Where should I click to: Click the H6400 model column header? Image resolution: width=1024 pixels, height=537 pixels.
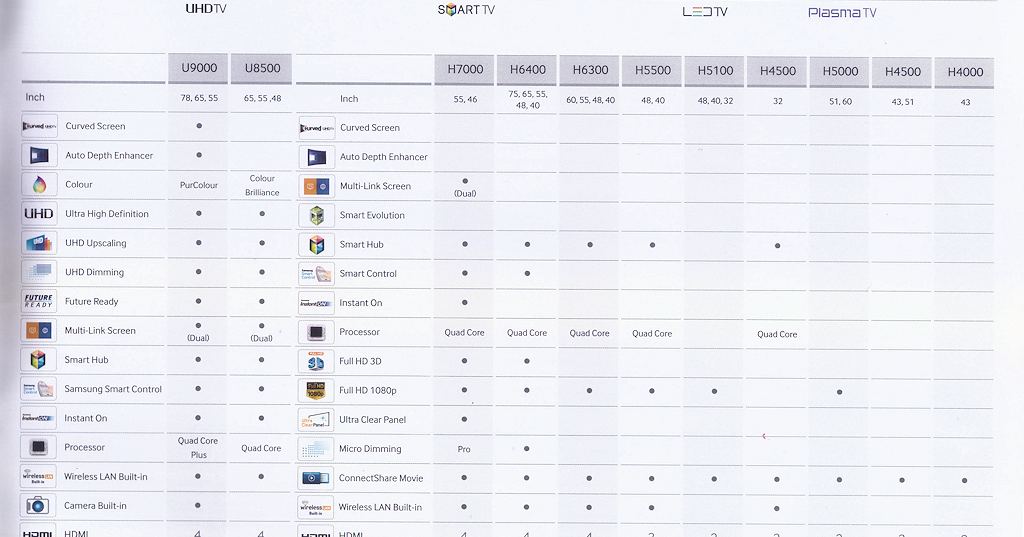click(x=527, y=70)
